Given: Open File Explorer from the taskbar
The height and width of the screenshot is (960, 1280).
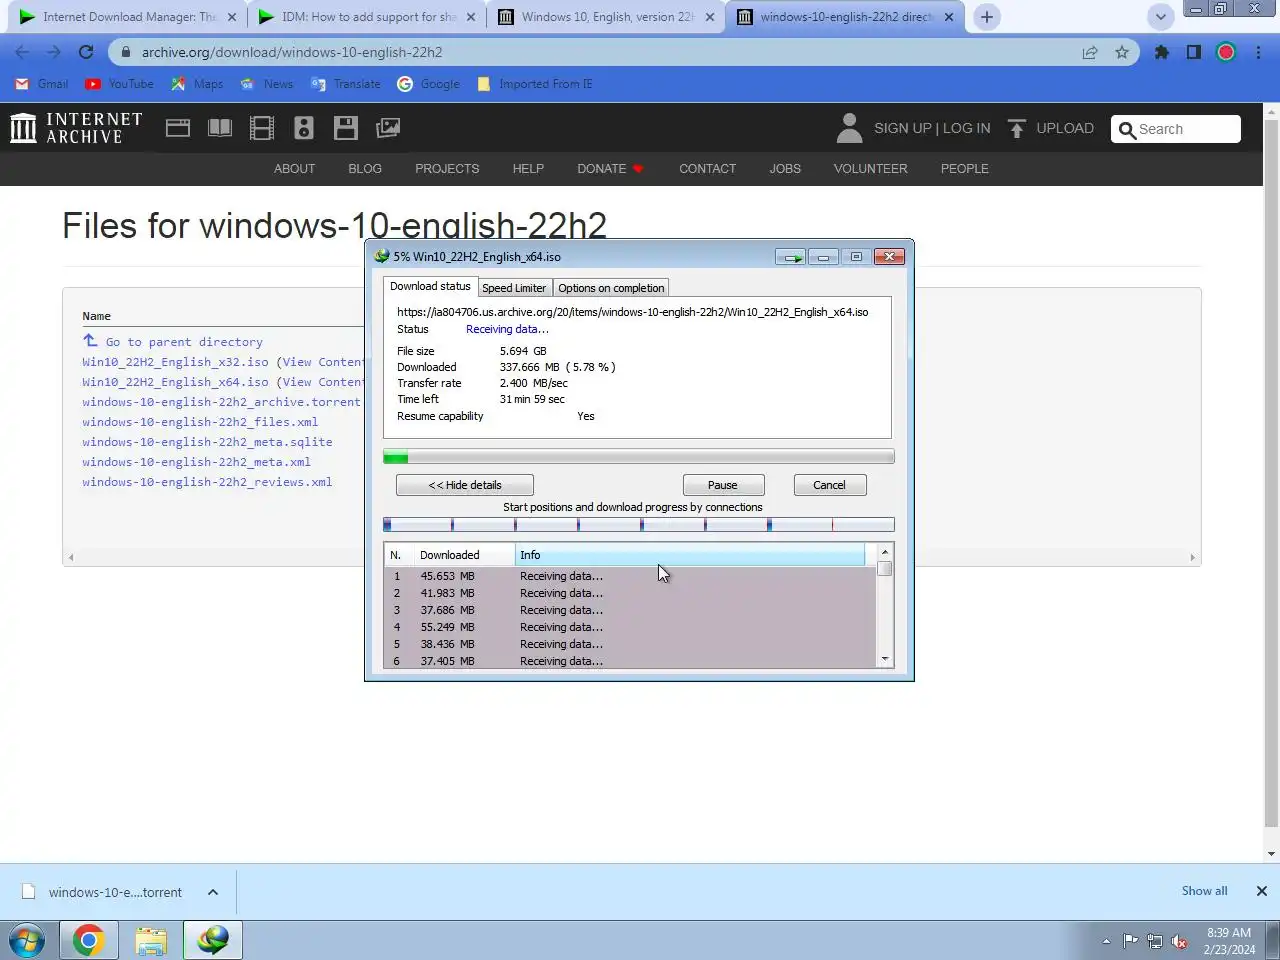Looking at the screenshot, I should pyautogui.click(x=151, y=940).
